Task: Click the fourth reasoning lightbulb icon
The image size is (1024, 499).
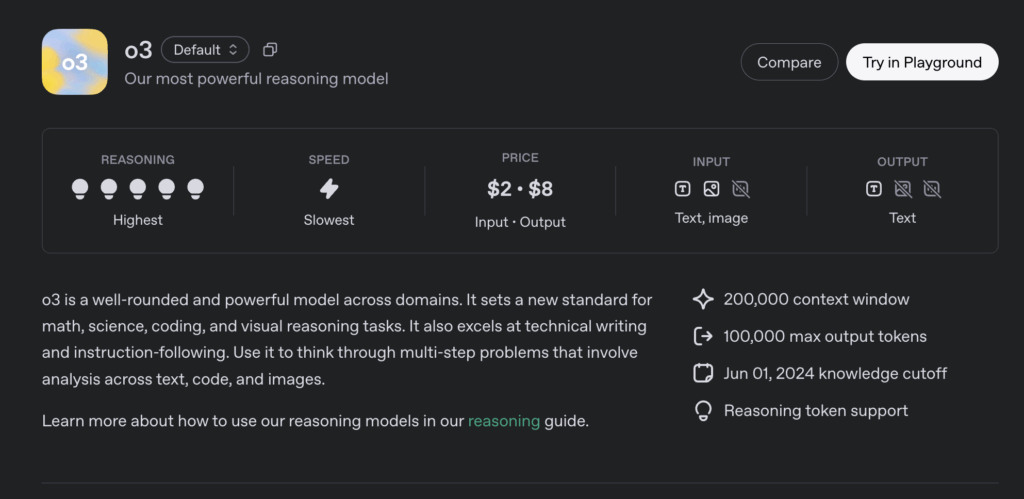Action: 167,189
